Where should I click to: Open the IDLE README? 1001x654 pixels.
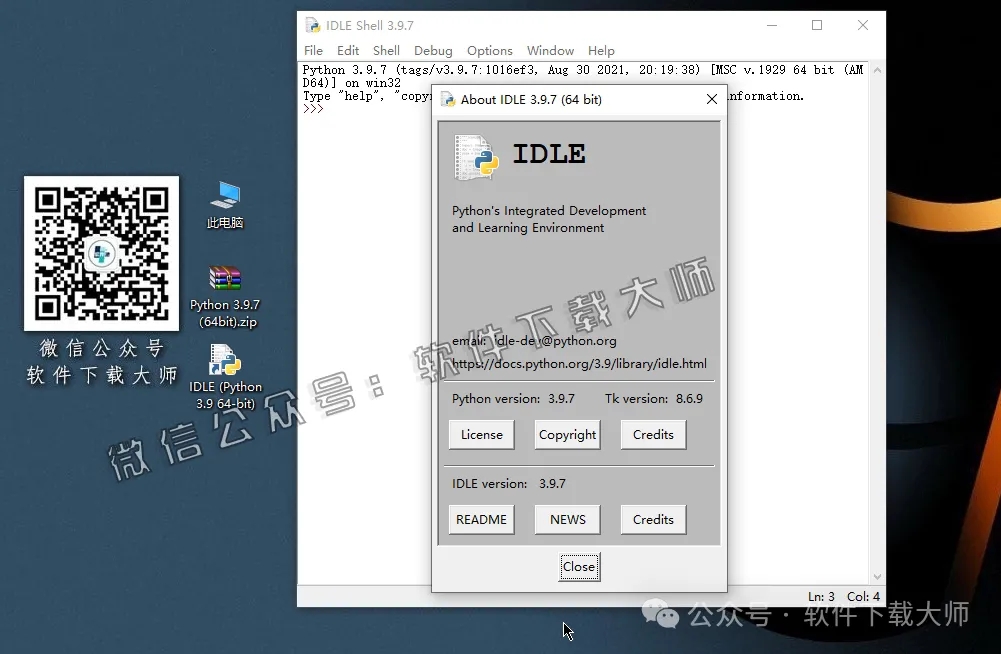481,520
